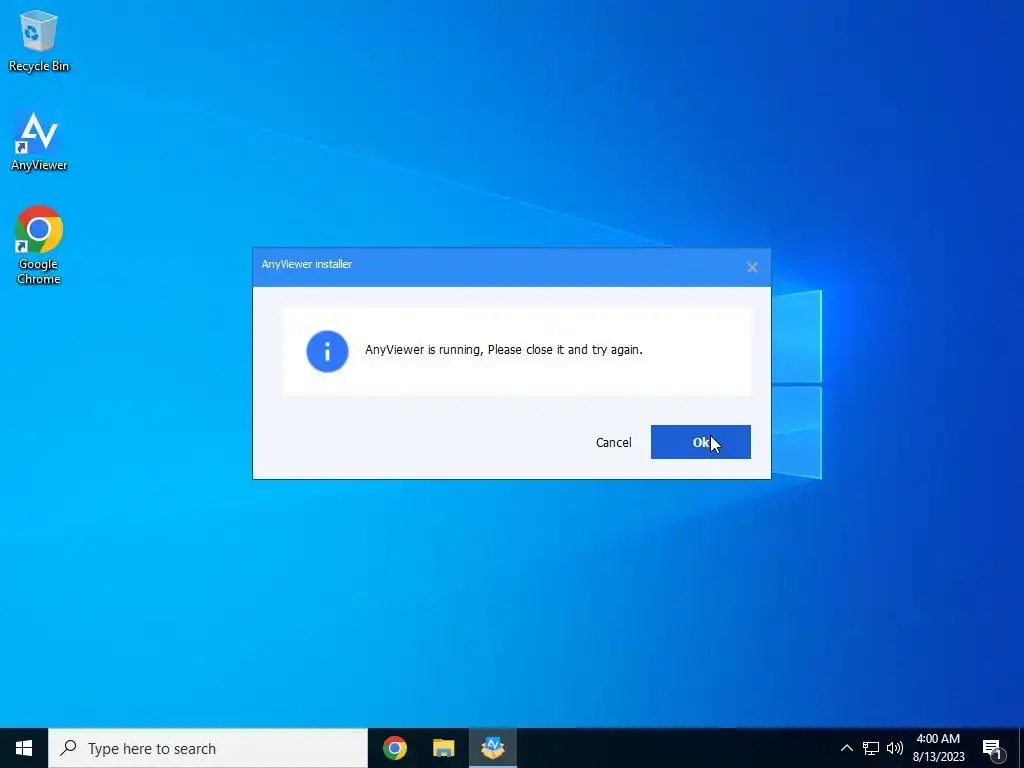1024x768 pixels.
Task: Focus the taskbar search box
Action: pos(208,748)
